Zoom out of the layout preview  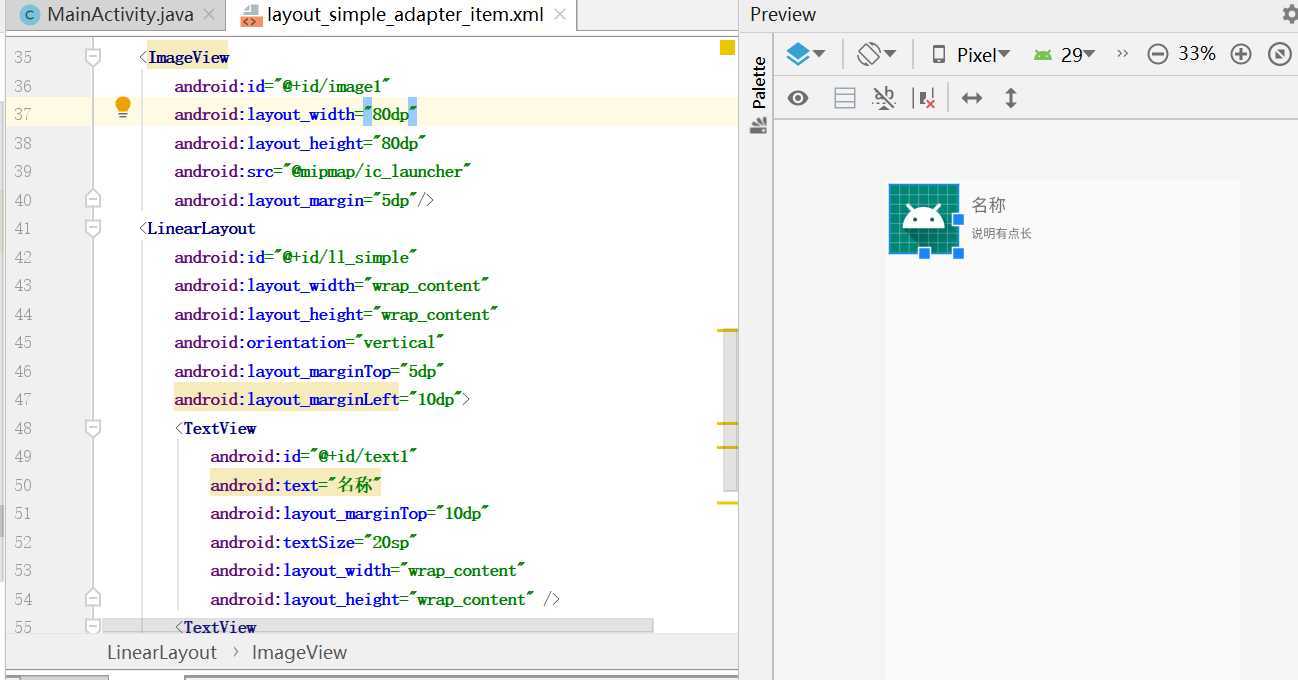pos(1158,54)
